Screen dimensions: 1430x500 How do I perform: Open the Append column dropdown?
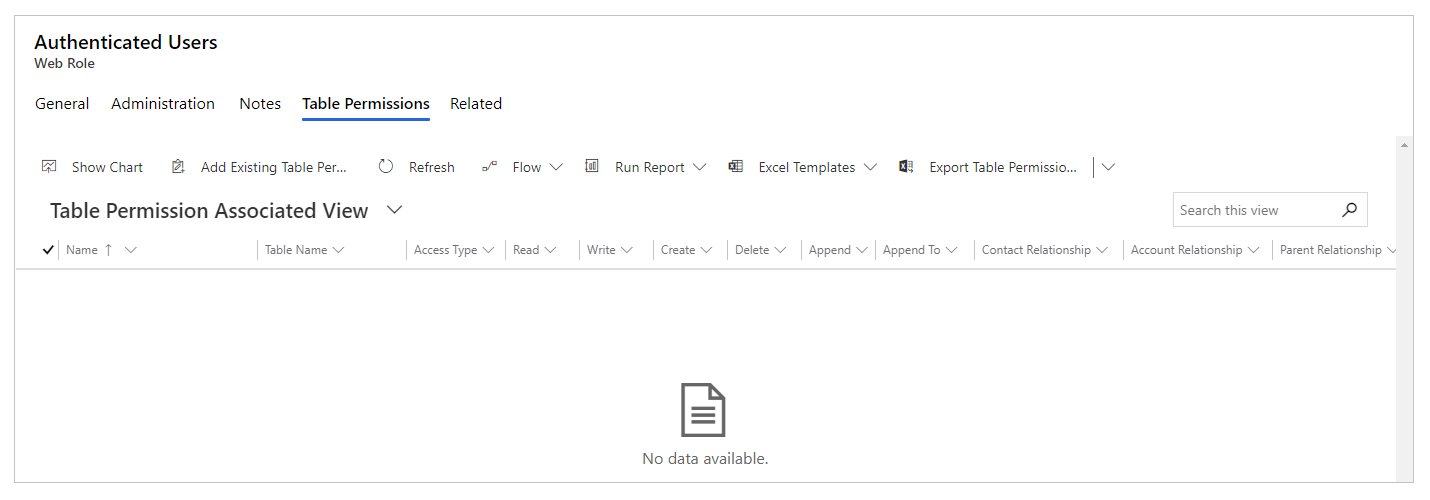tap(862, 250)
